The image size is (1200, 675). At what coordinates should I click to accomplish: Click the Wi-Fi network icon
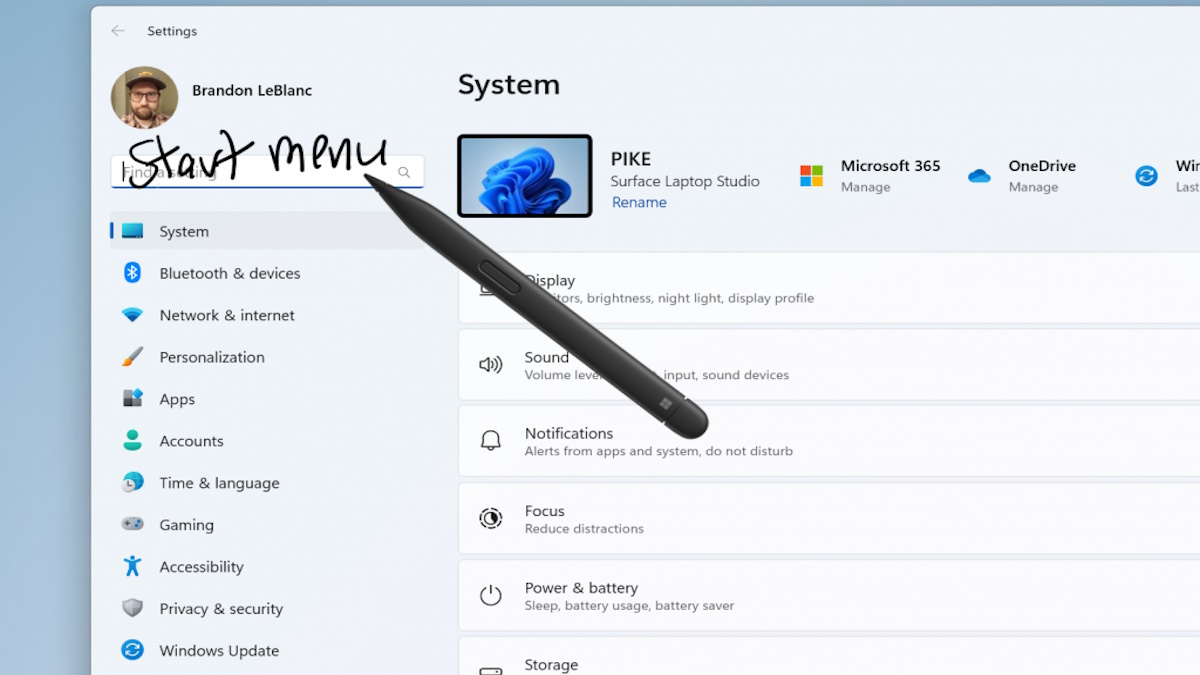pyautogui.click(x=132, y=315)
